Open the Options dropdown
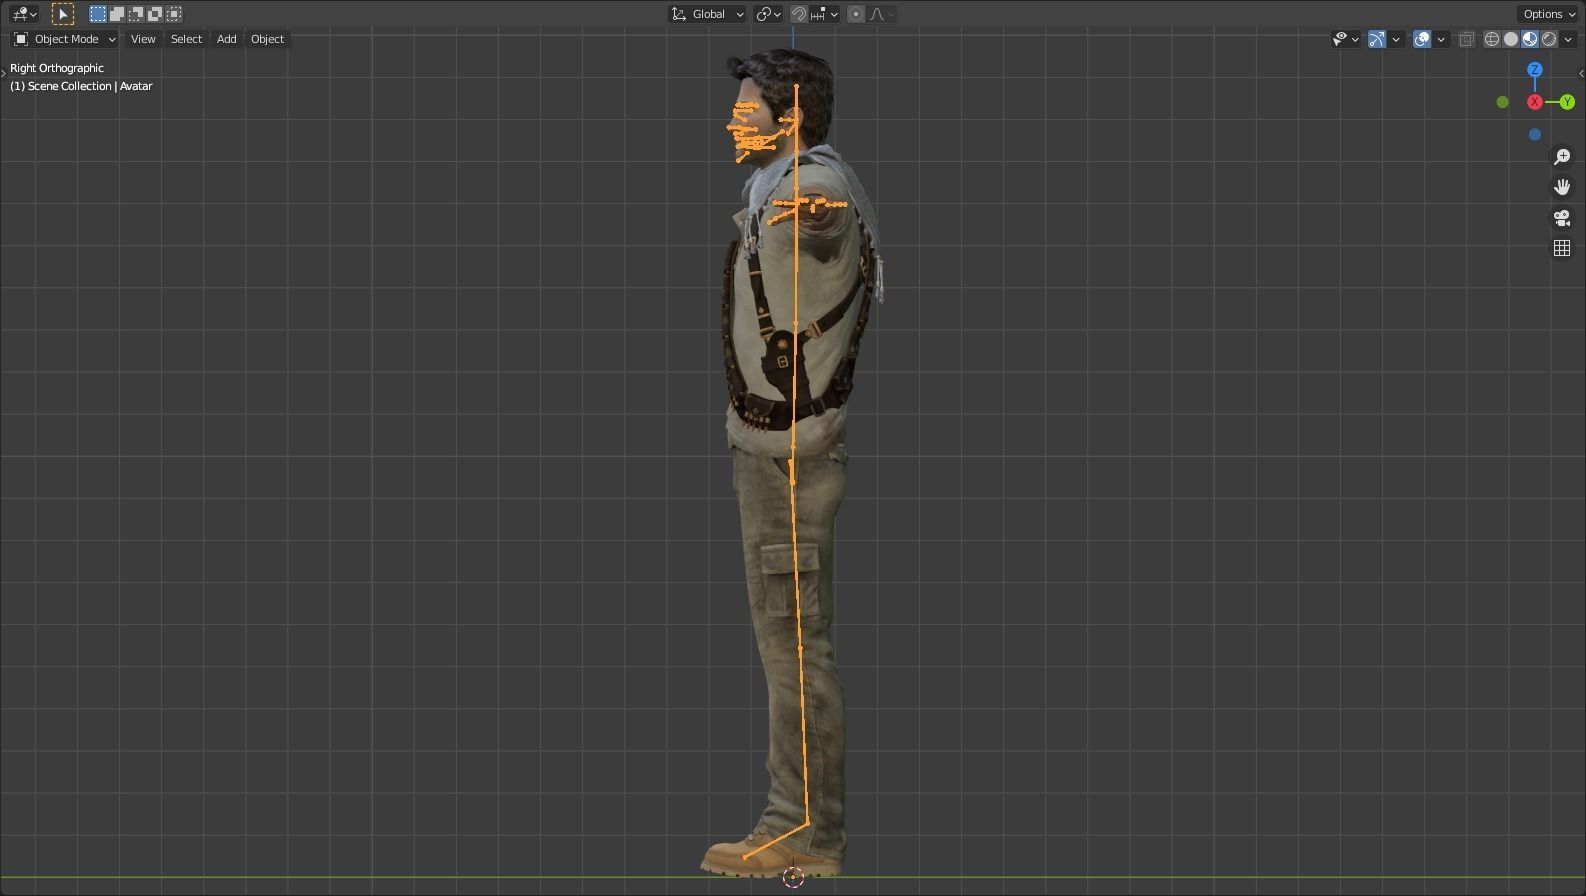1586x896 pixels. (1549, 14)
